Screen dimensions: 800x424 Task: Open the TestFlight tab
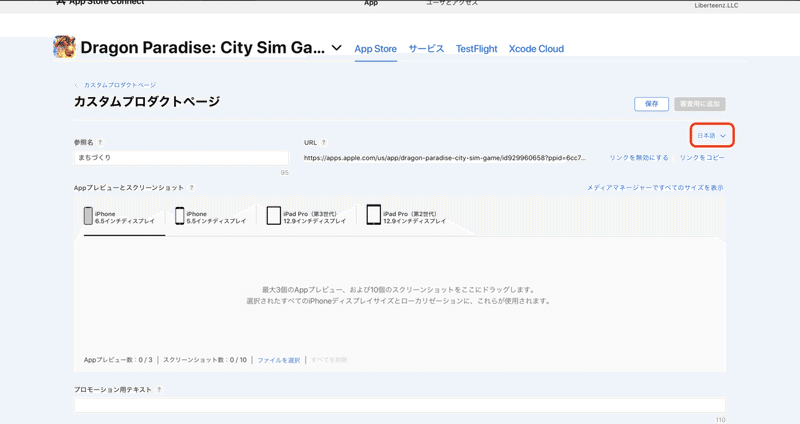(477, 49)
